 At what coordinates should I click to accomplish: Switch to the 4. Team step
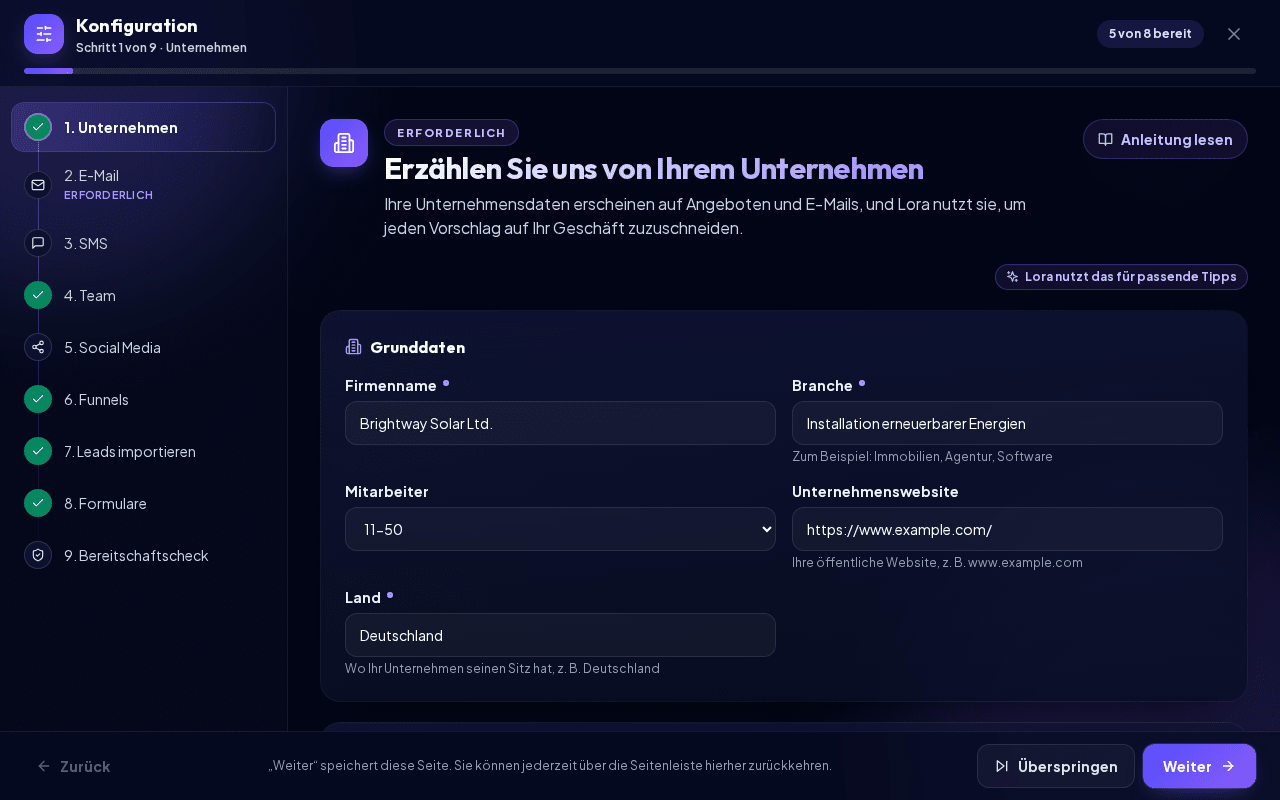coord(143,295)
